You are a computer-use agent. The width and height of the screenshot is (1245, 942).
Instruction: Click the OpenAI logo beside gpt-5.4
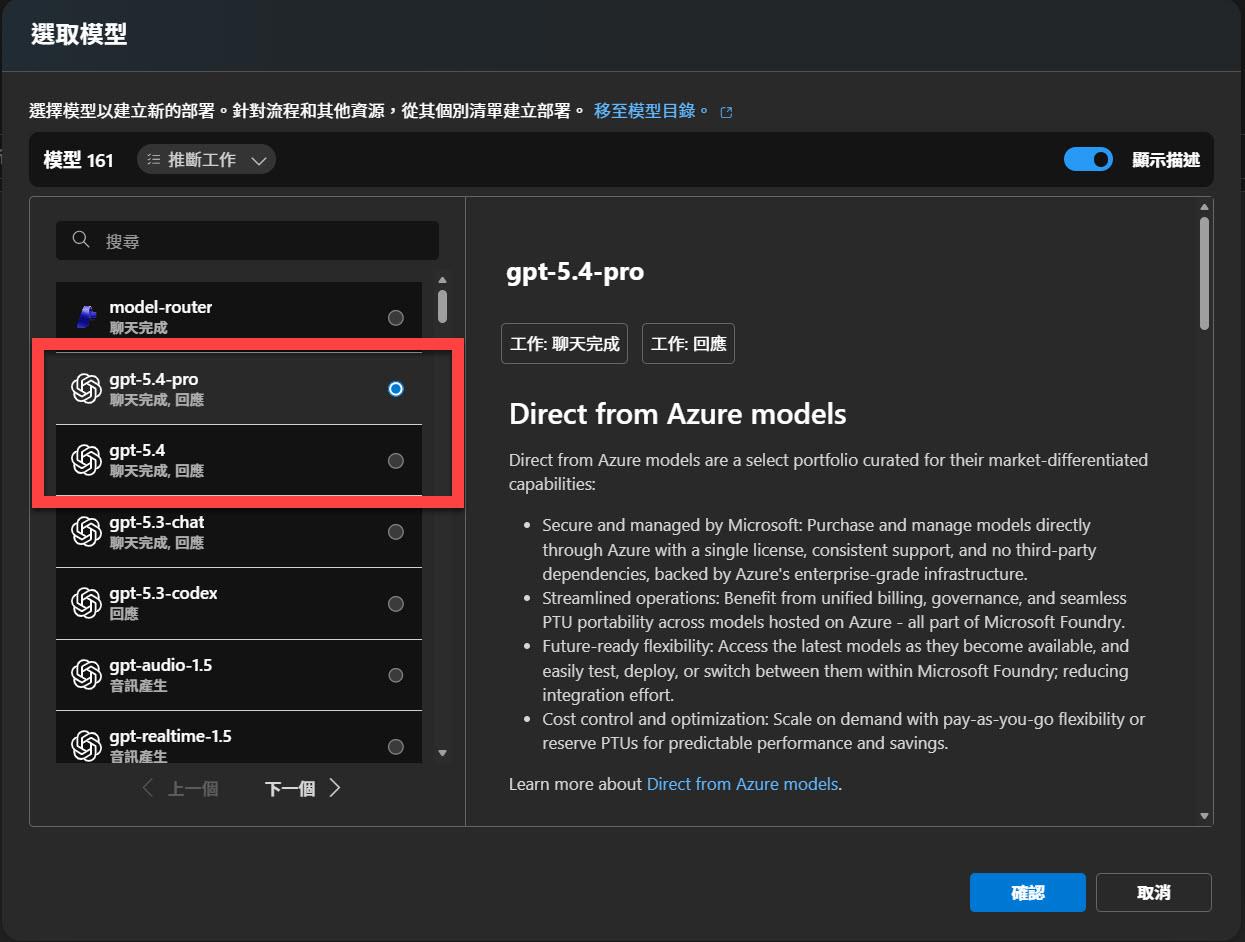coord(87,460)
